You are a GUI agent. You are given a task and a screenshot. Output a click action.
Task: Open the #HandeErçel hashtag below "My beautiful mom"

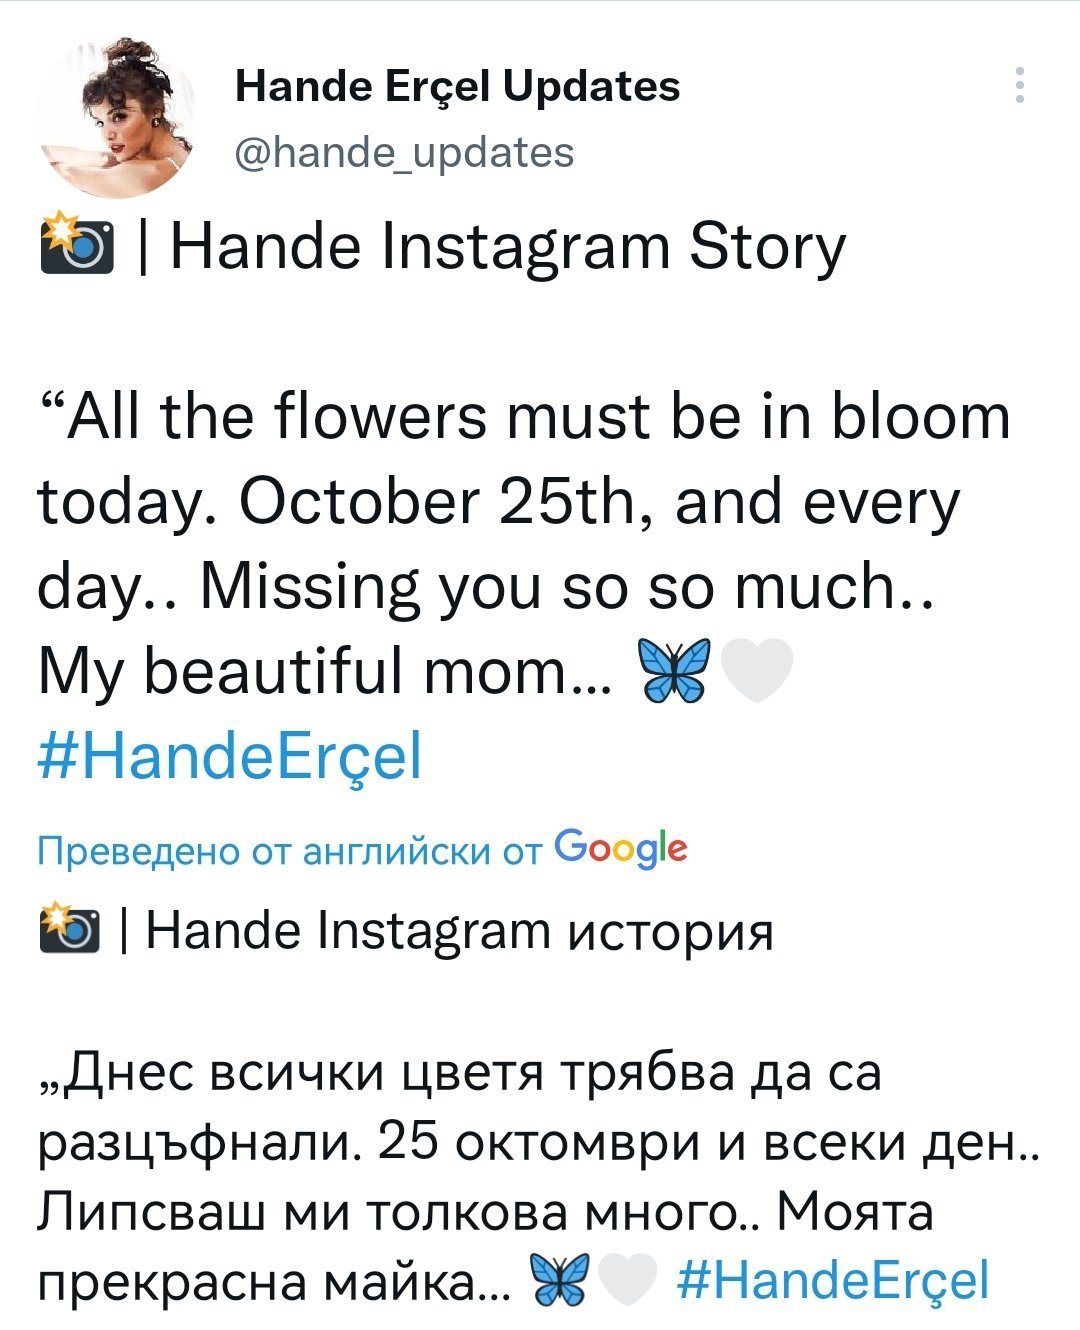(x=230, y=757)
